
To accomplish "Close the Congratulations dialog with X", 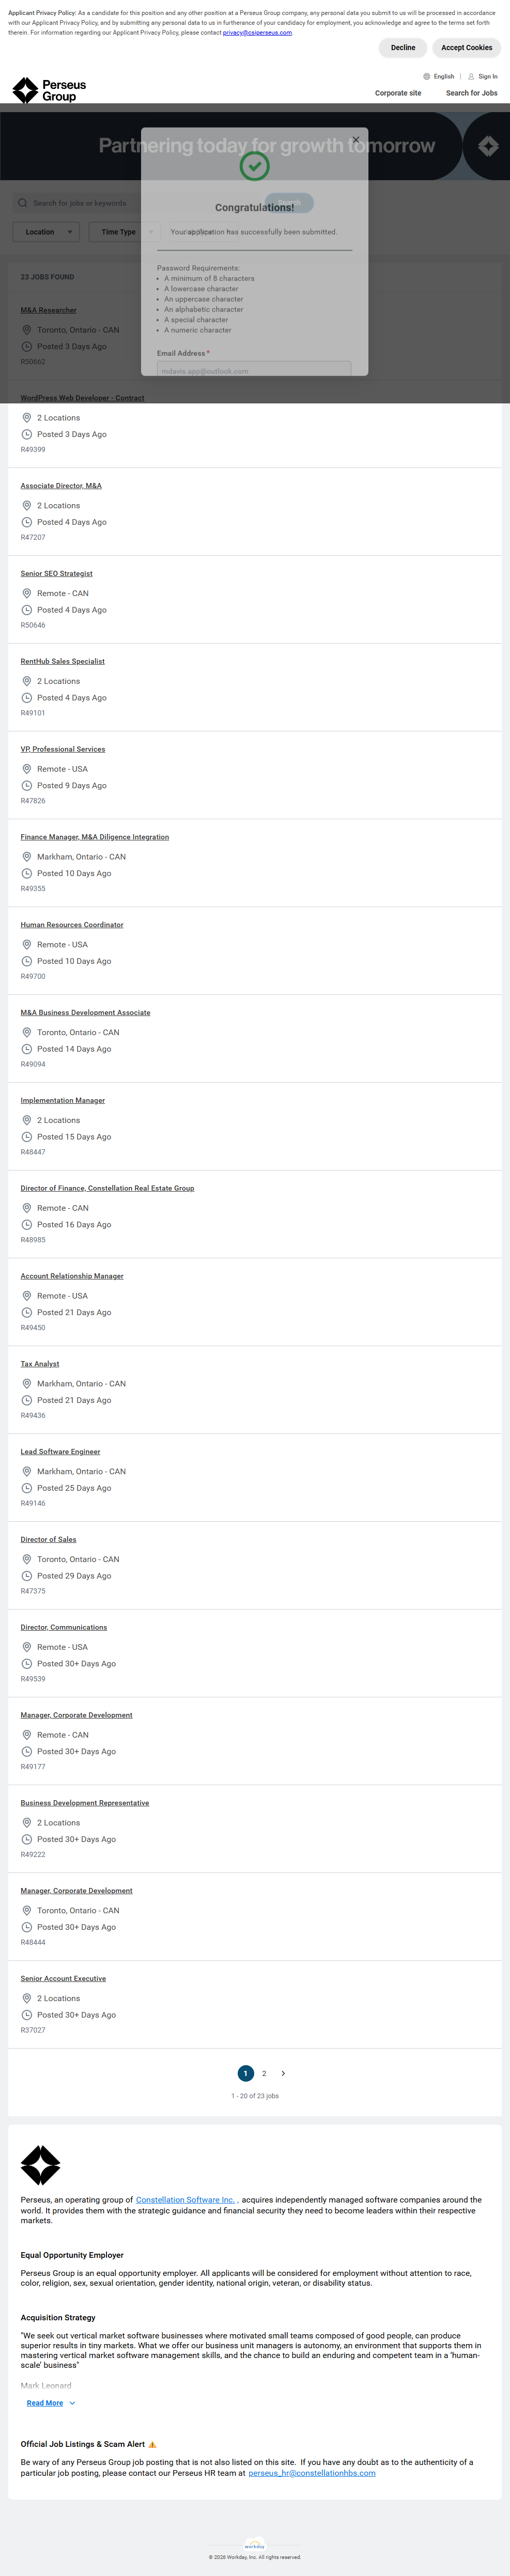I will [355, 140].
